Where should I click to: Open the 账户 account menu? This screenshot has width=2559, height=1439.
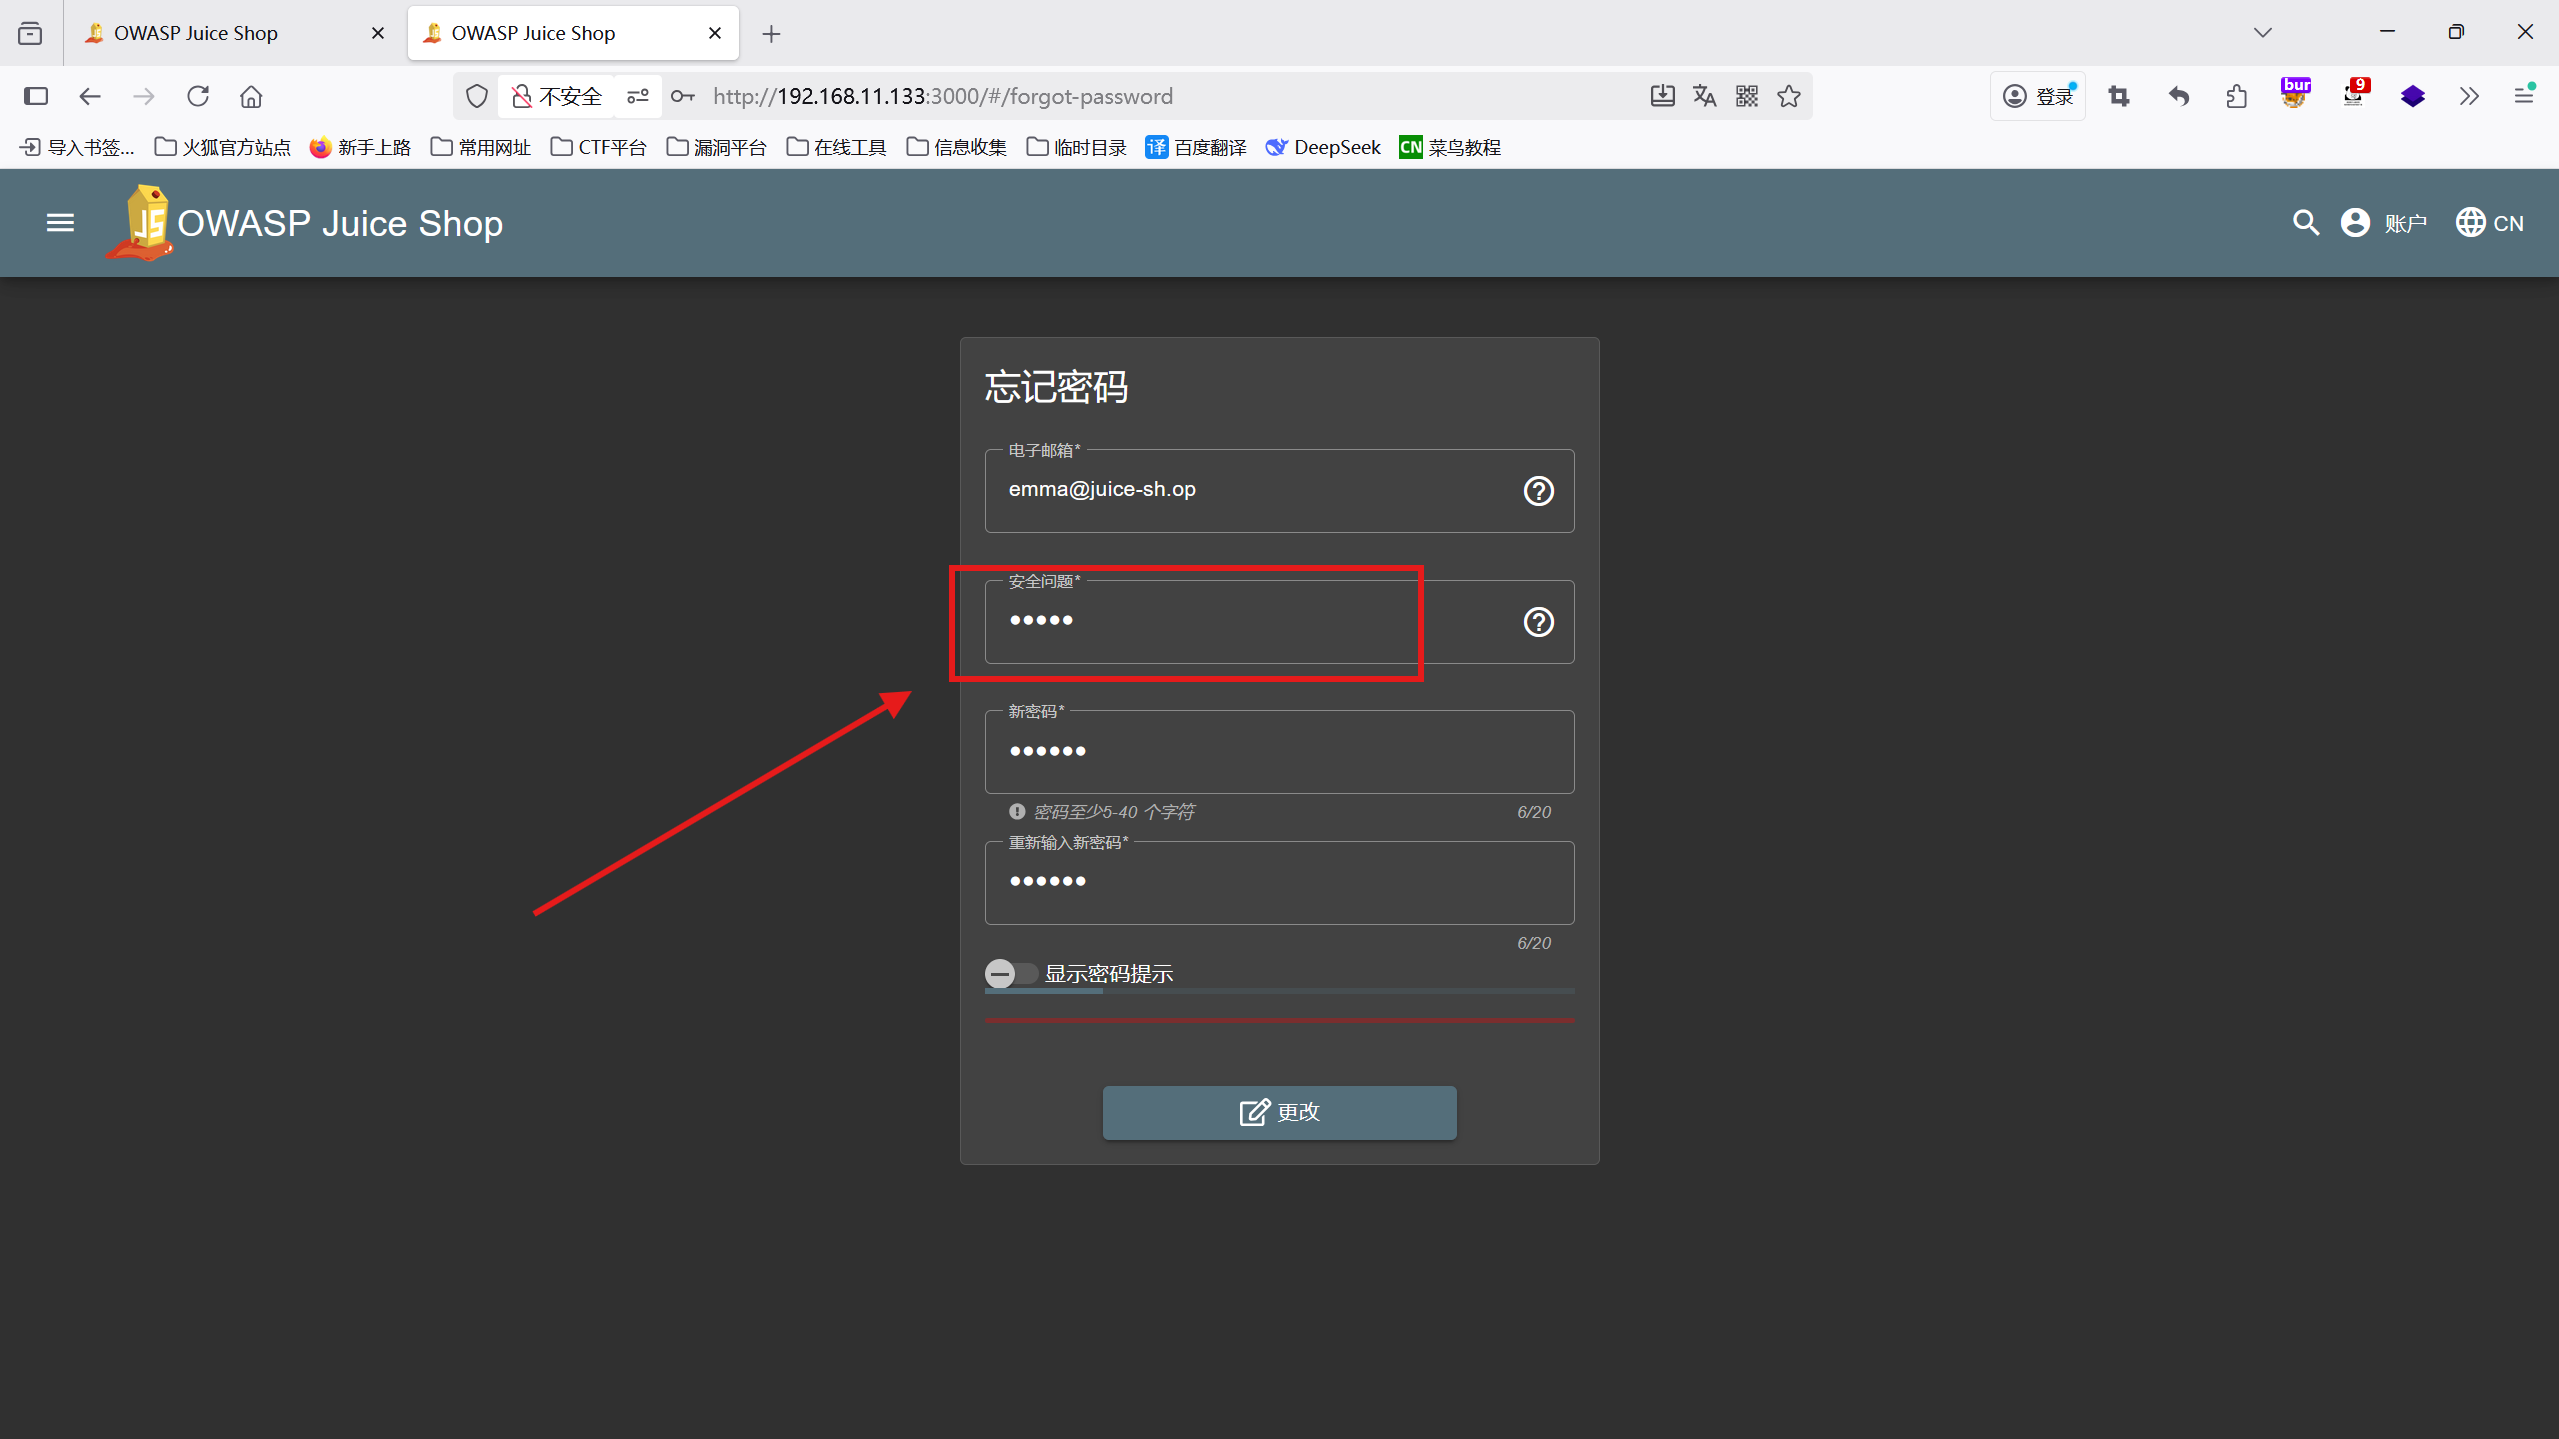click(x=2384, y=222)
